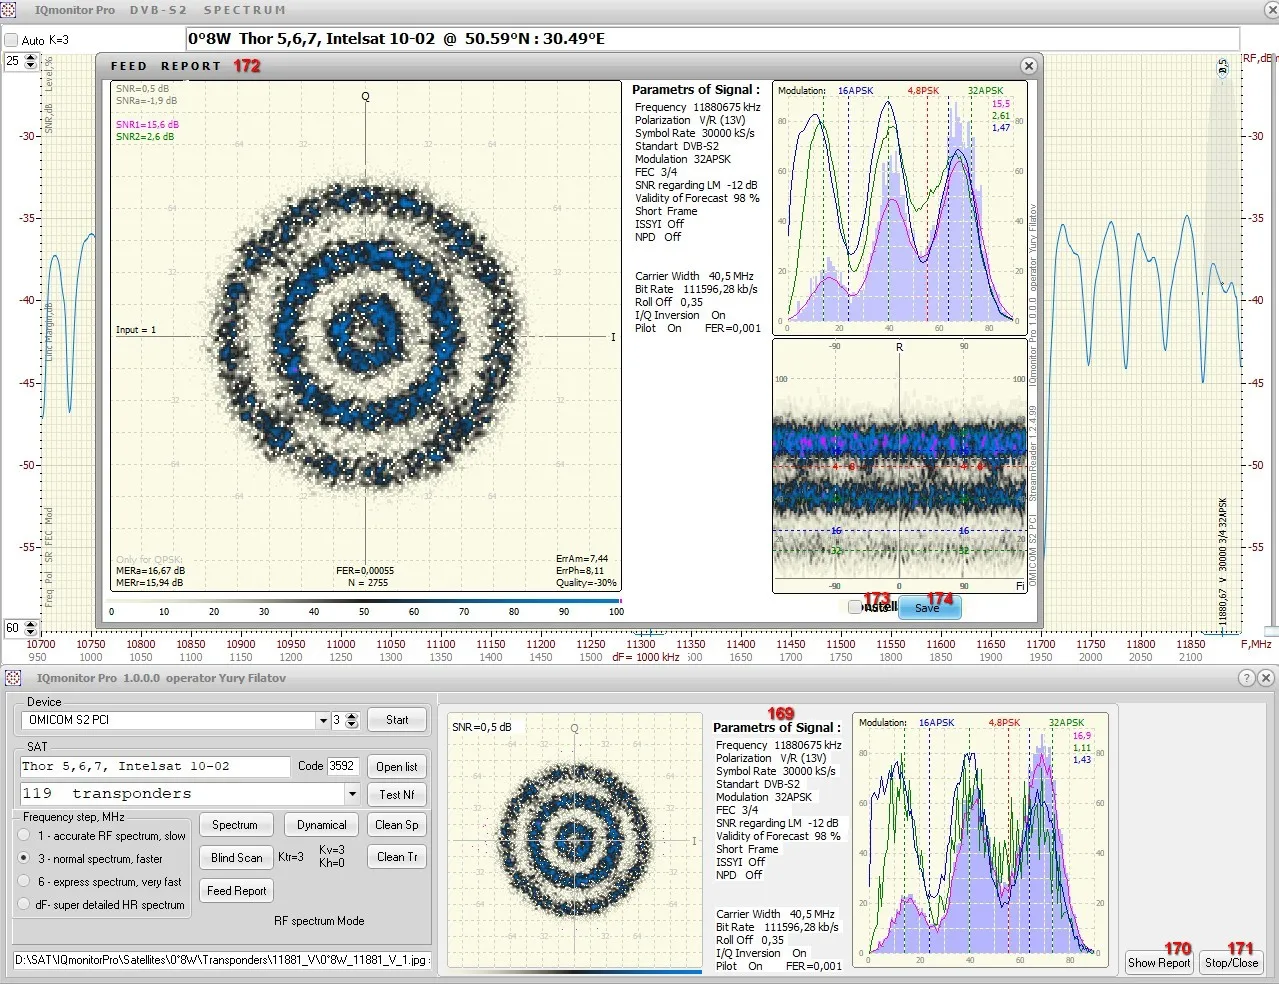Expand the 119 transponders dropdown list
Viewport: 1279px width, 984px height.
[x=352, y=794]
